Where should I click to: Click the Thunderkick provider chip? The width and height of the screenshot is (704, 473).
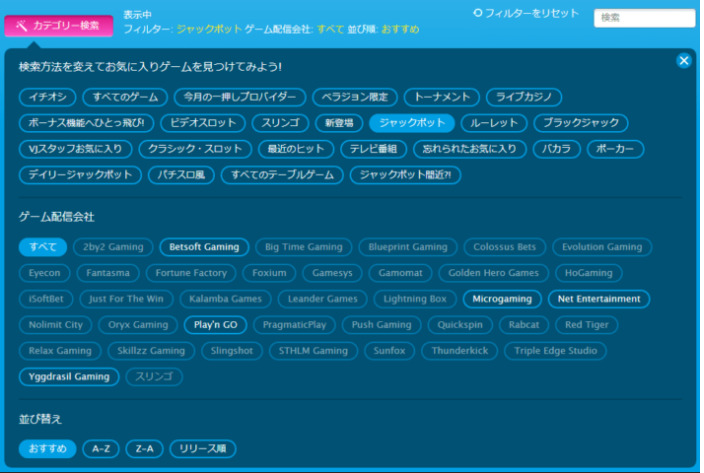(x=460, y=351)
